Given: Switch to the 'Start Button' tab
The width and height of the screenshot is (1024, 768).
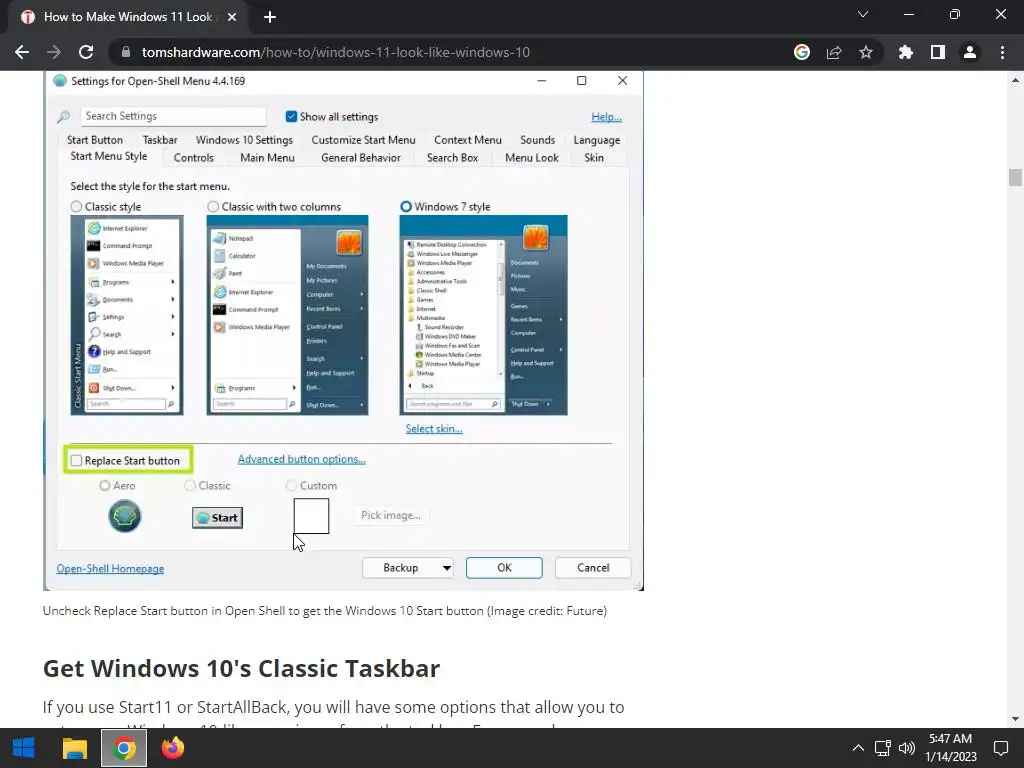Looking at the screenshot, I should (x=95, y=140).
